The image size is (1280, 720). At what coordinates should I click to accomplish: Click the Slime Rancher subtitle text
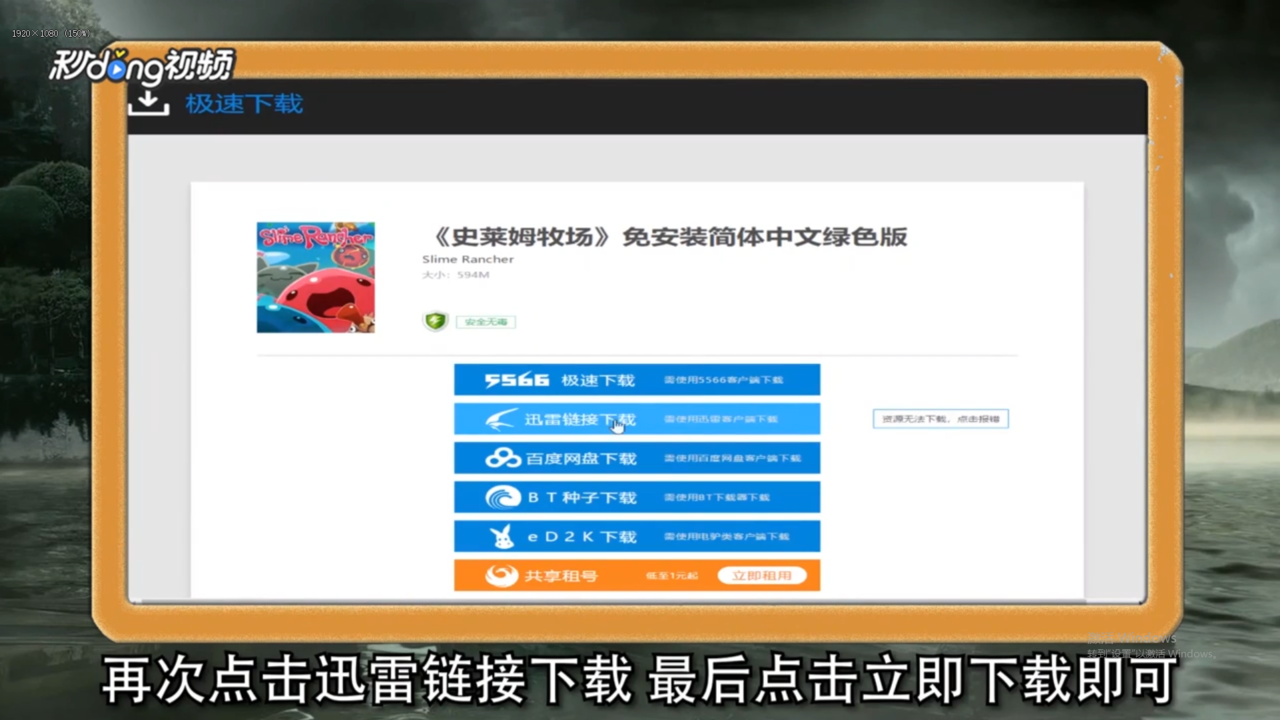[x=468, y=259]
